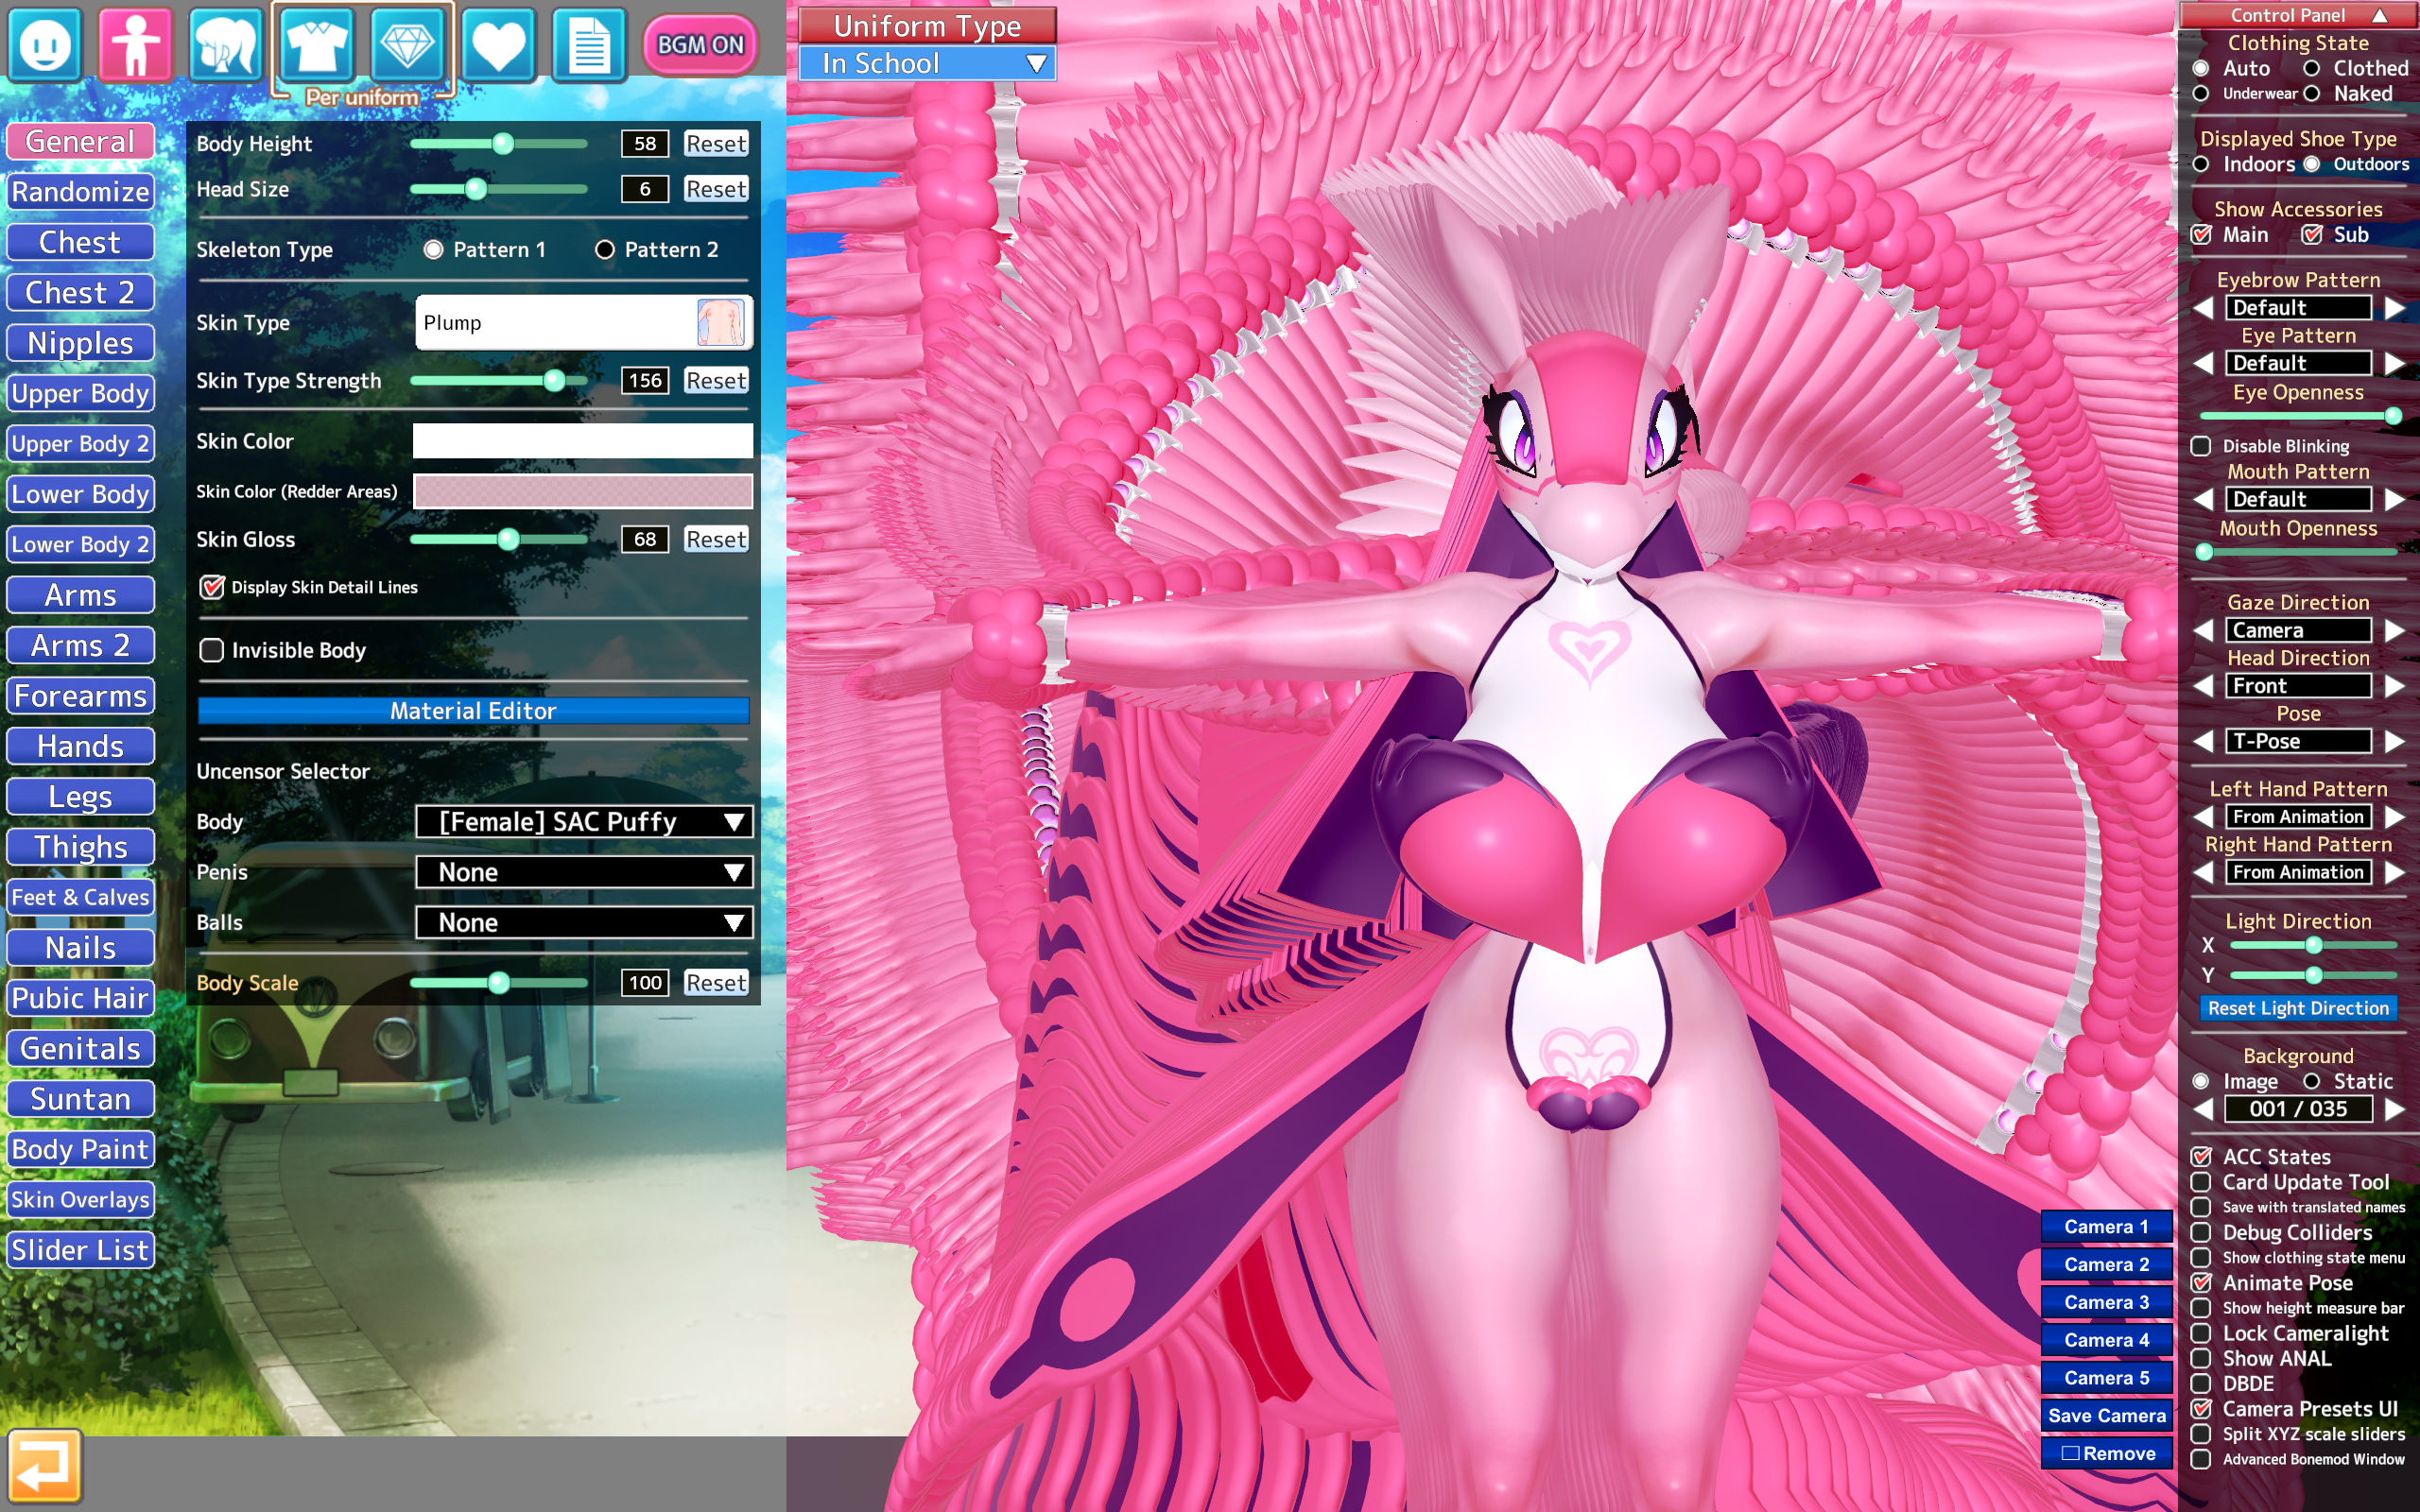Switch to the Body Paint category
Viewport: 2420px width, 1512px height.
tap(80, 1149)
